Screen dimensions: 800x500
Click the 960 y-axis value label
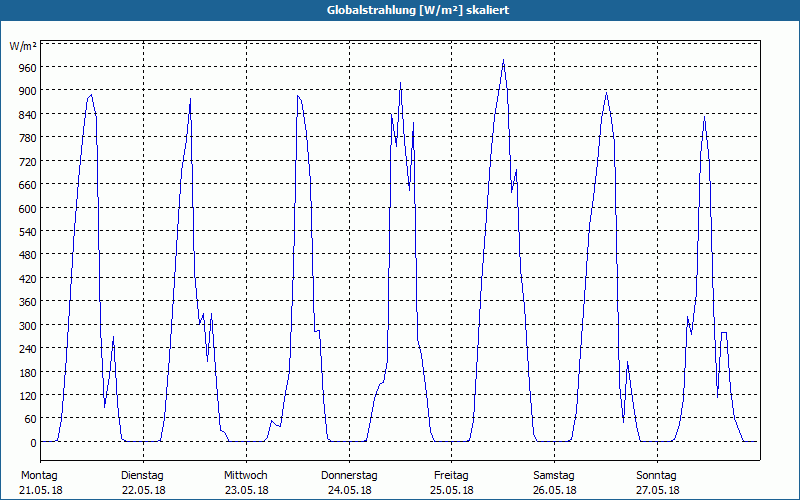tap(28, 67)
